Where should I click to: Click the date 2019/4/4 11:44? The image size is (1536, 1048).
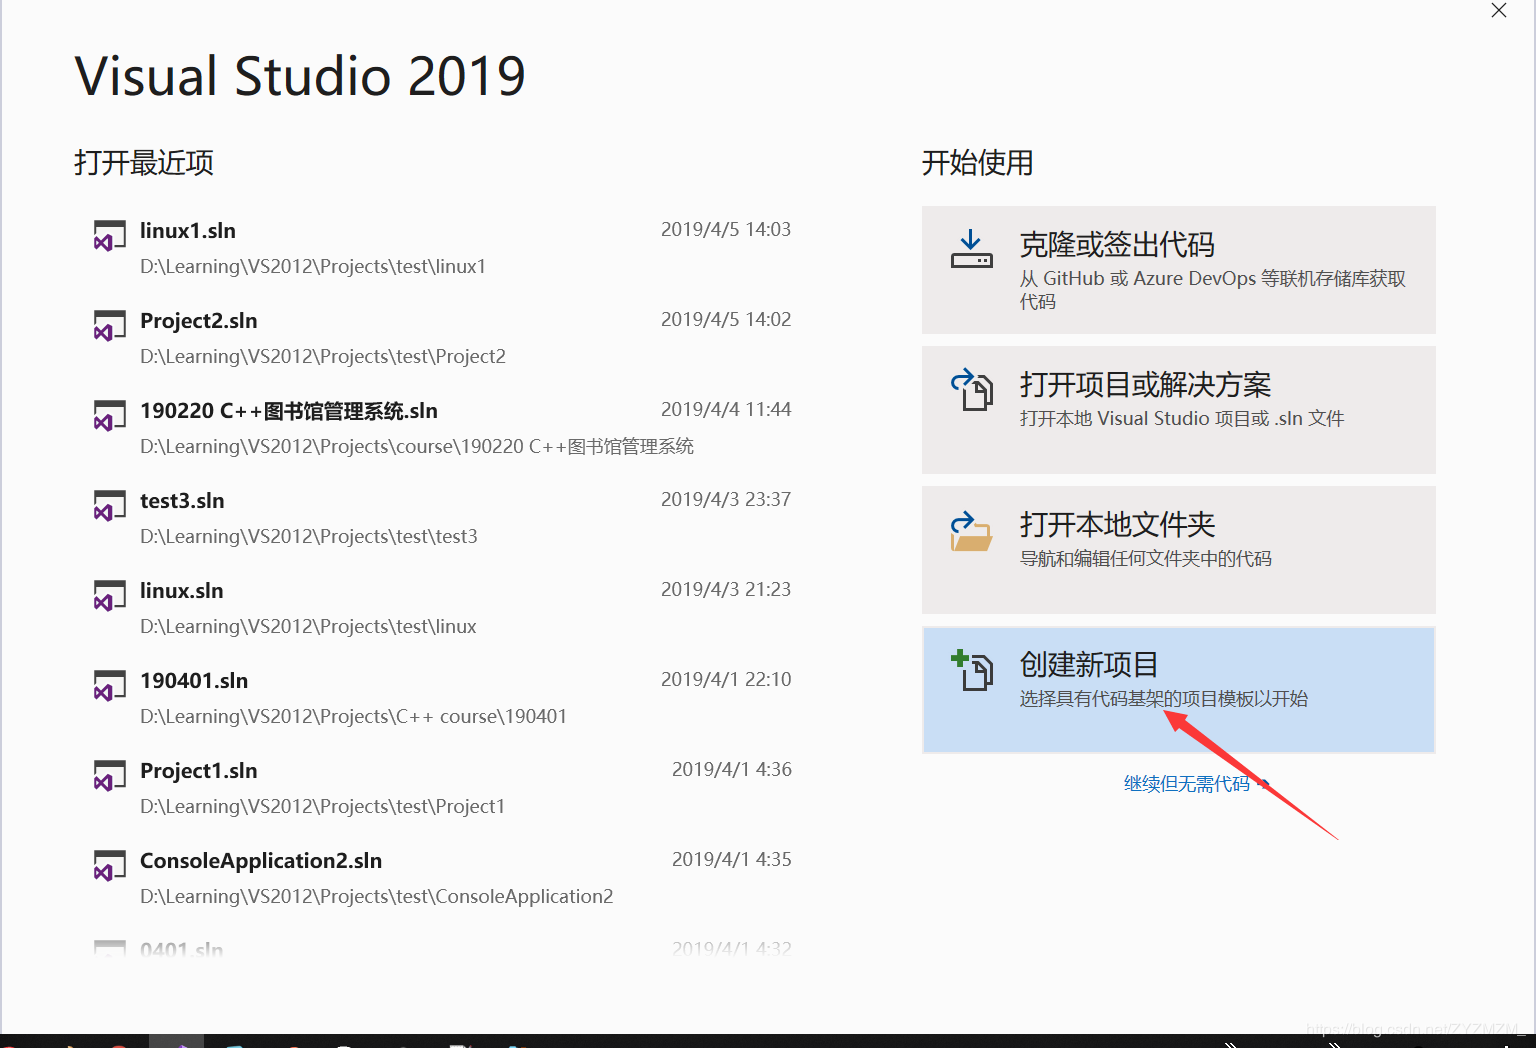726,410
